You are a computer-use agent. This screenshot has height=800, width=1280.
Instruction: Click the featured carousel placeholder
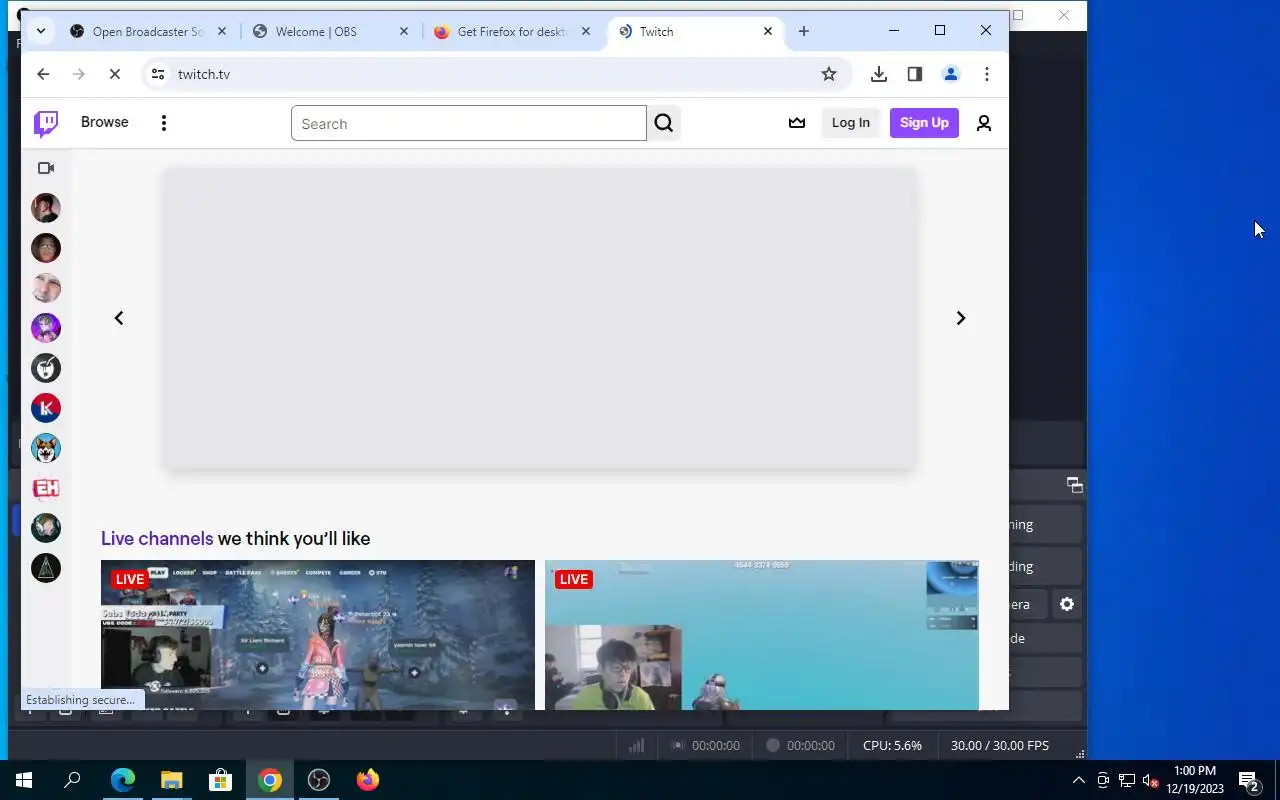[539, 318]
